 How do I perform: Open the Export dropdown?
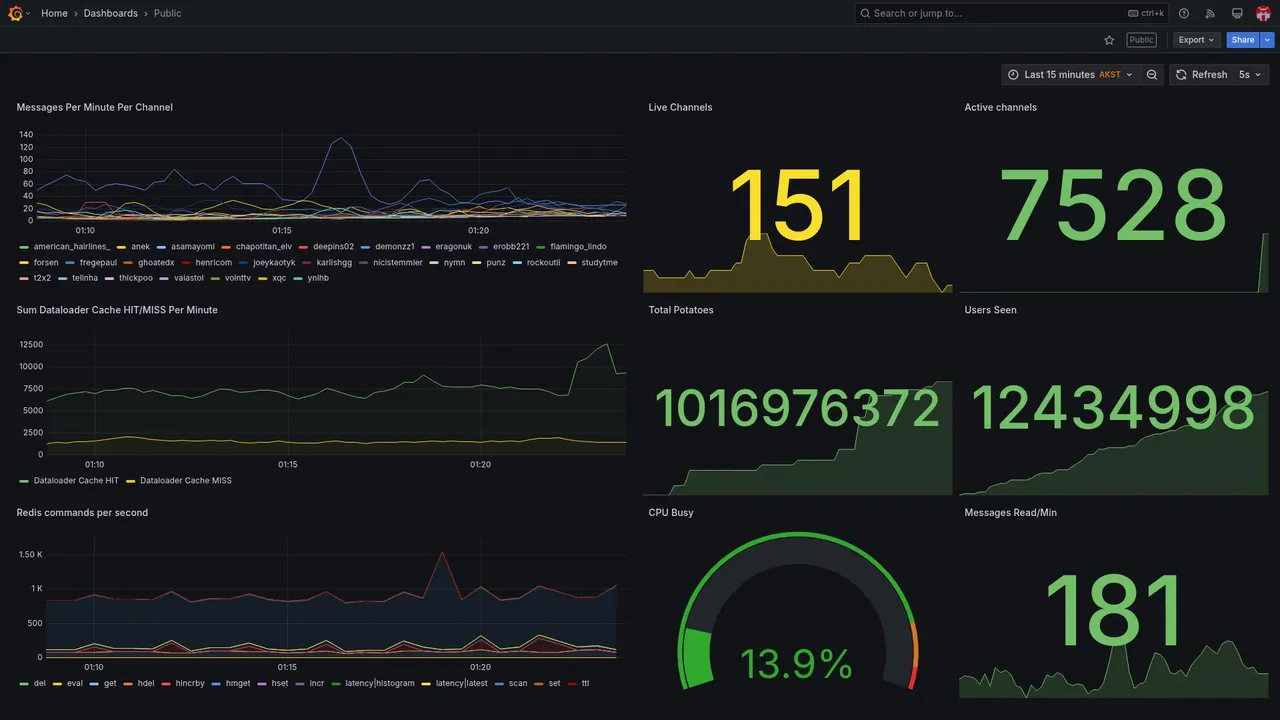point(1196,40)
